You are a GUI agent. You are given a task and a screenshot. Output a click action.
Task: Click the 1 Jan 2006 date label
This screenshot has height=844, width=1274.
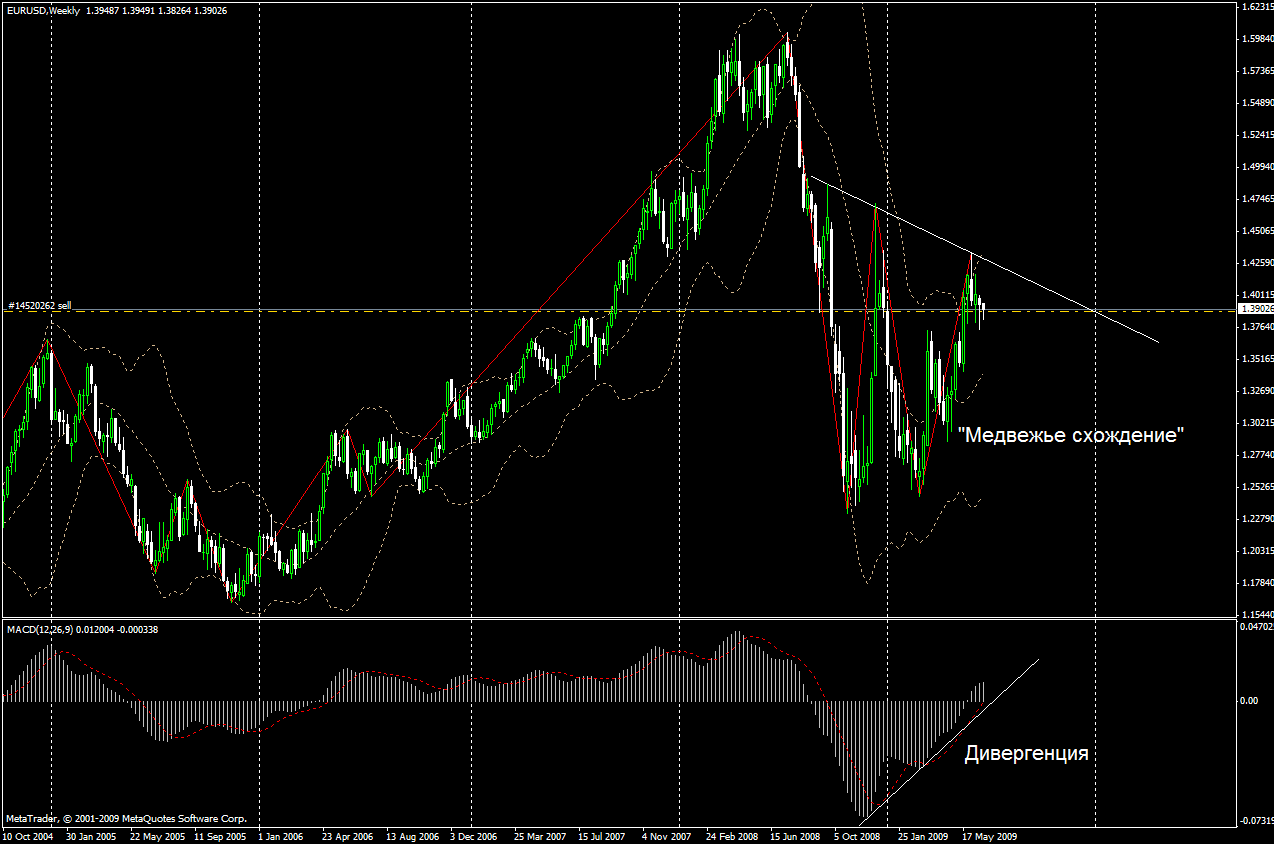point(280,836)
